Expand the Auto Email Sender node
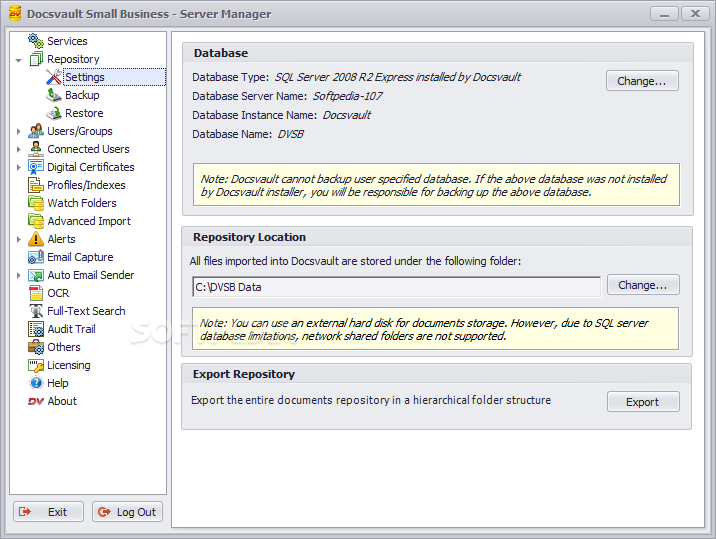This screenshot has width=716, height=539. click(18, 275)
